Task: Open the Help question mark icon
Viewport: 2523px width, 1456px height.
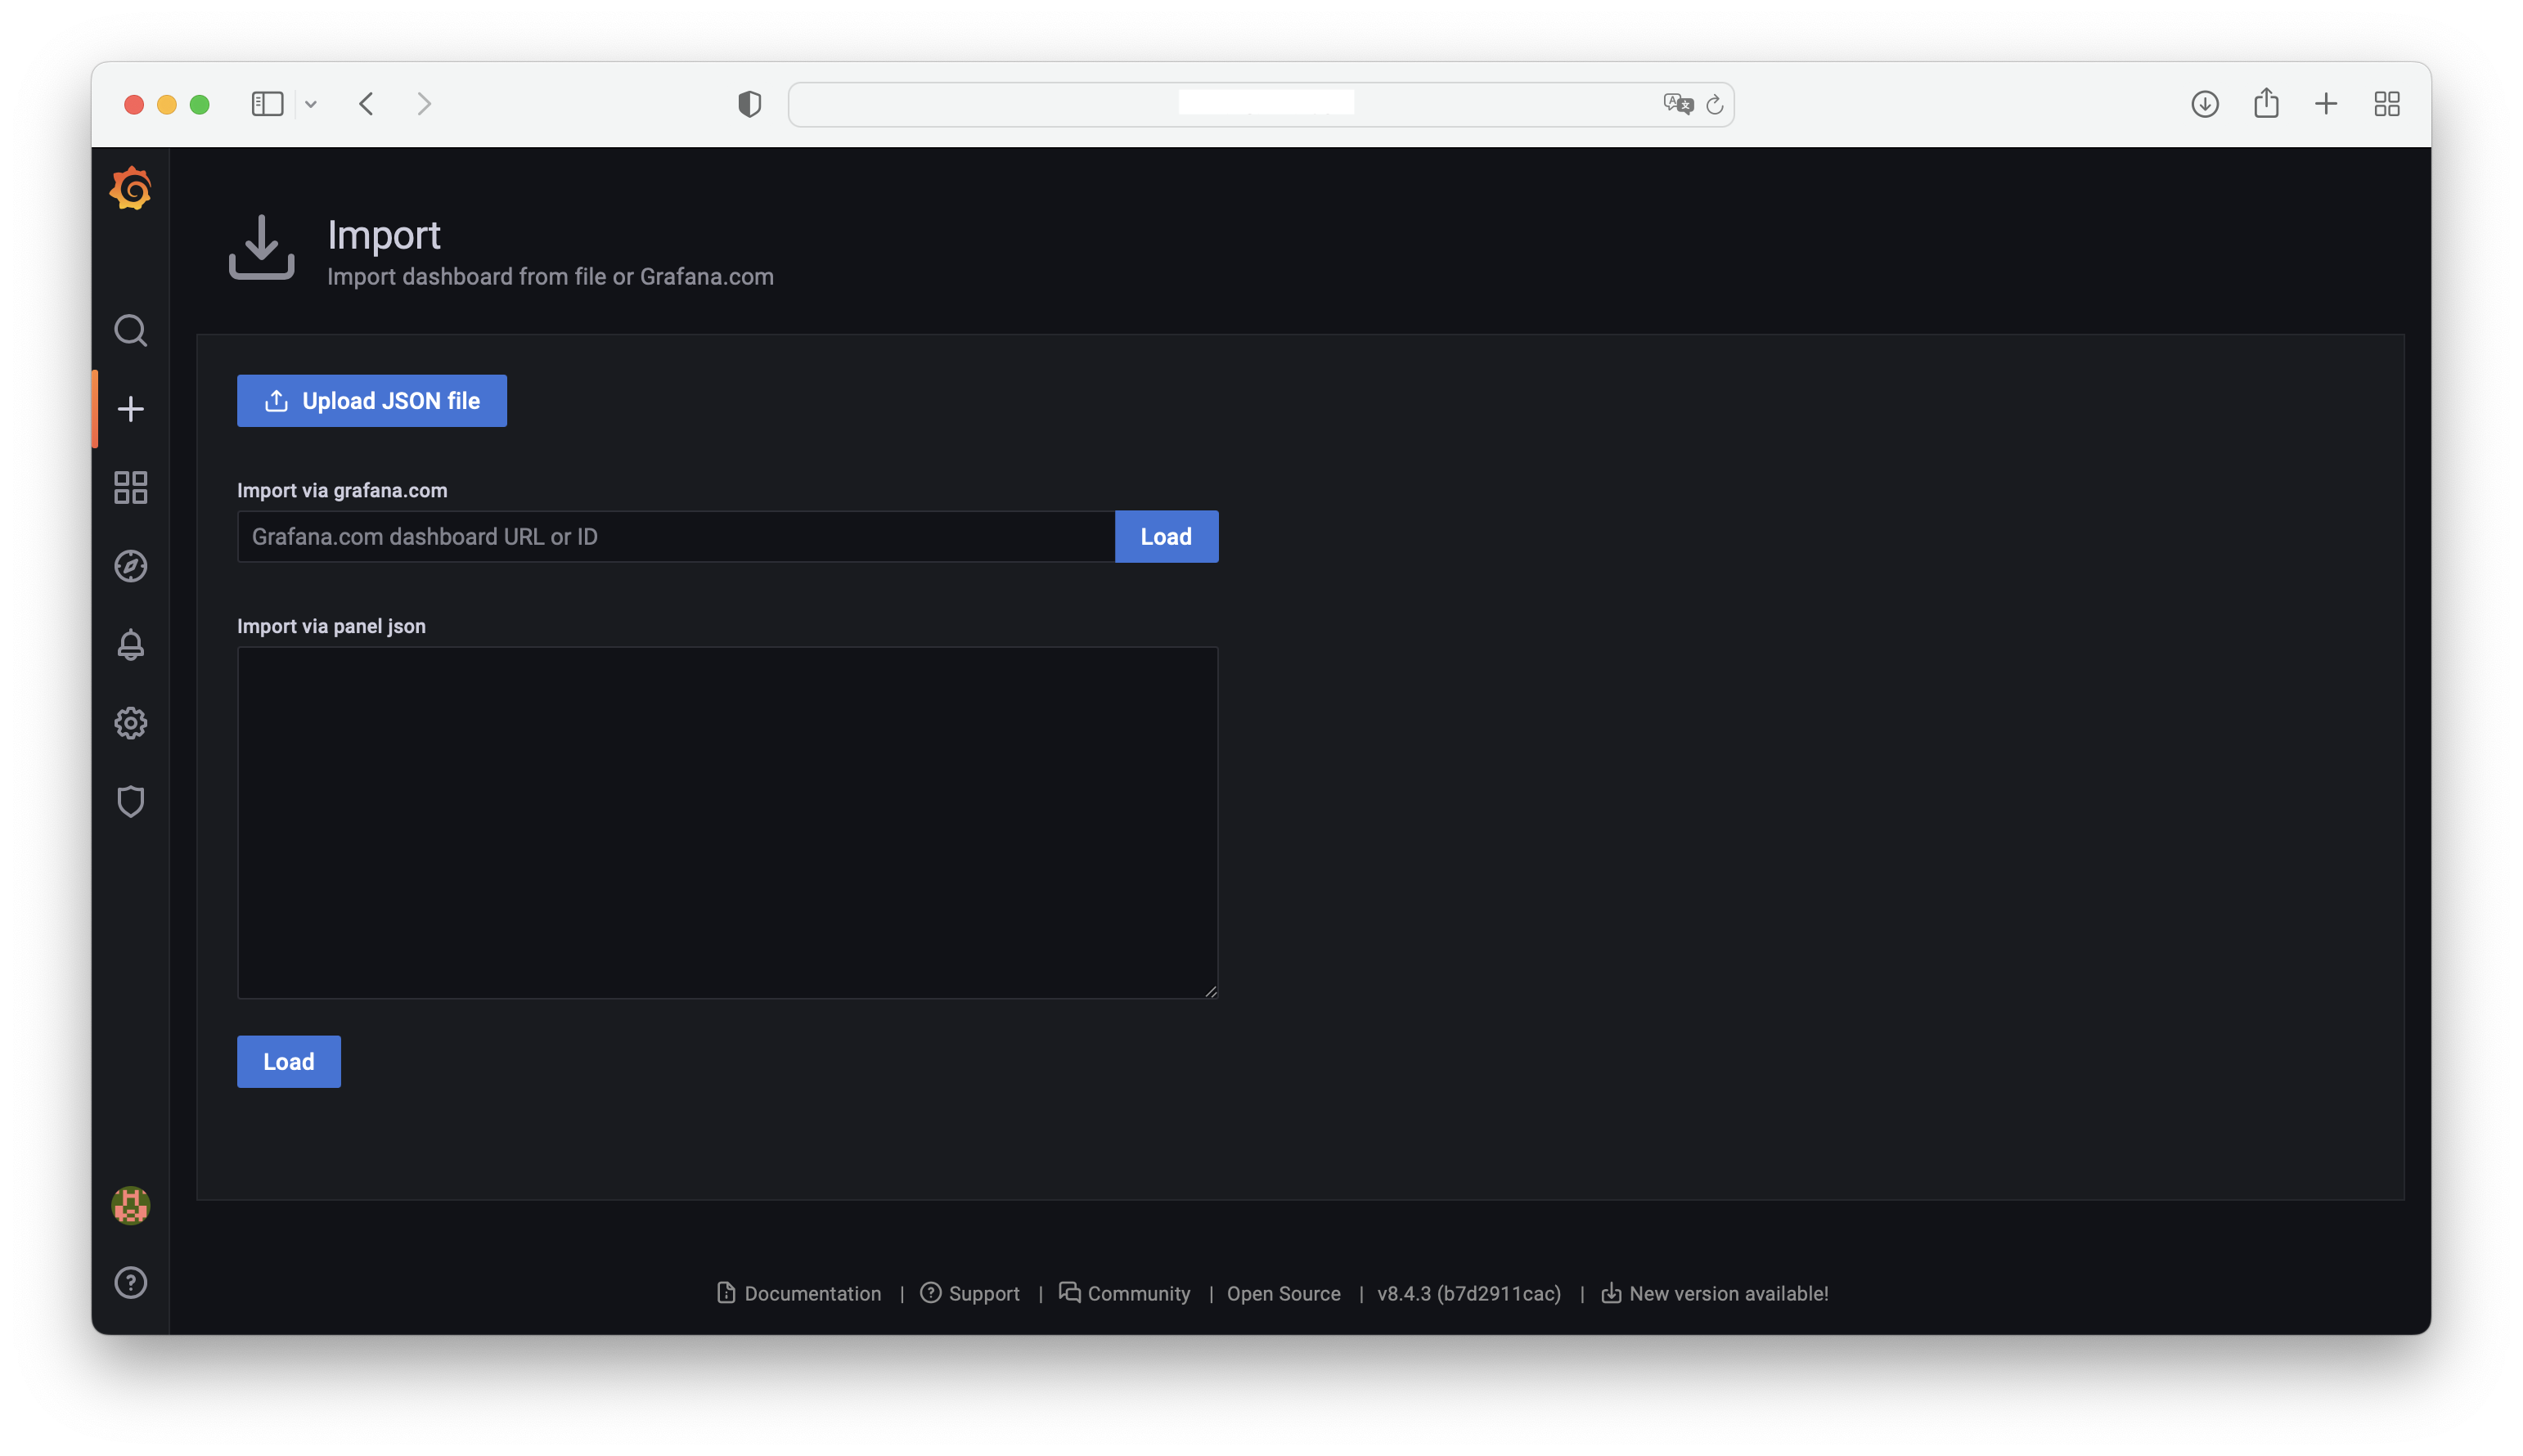Action: (x=130, y=1282)
